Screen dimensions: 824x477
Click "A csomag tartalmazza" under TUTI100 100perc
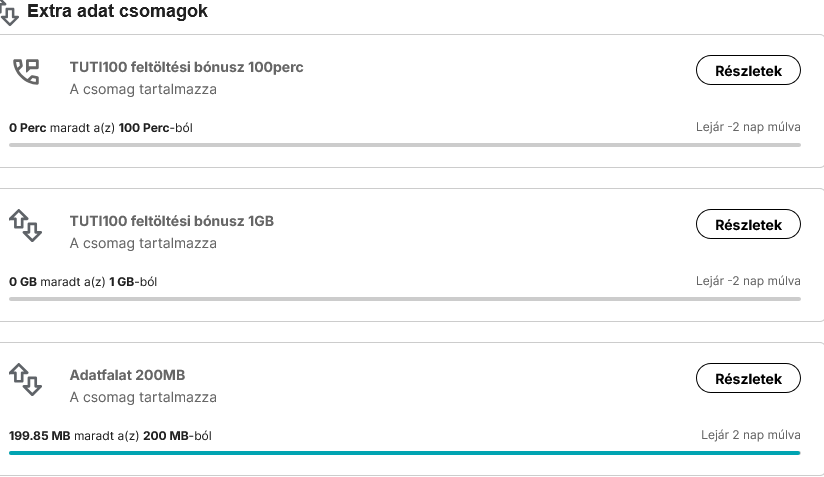[x=143, y=89]
